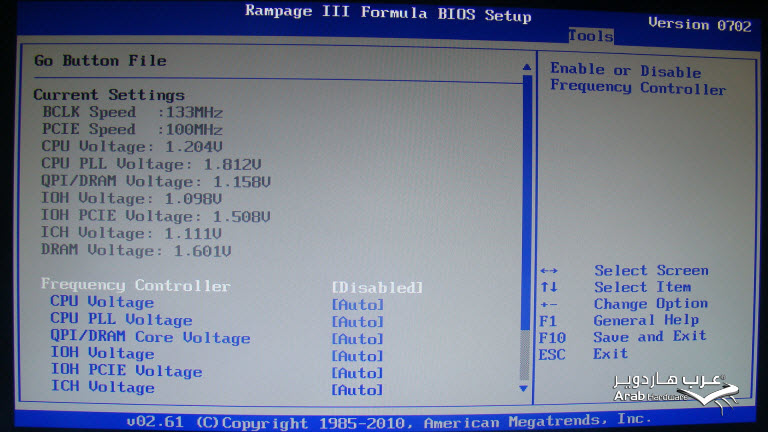Click the ESC Exit hint
Screen dimensions: 768x432
[x=583, y=354]
